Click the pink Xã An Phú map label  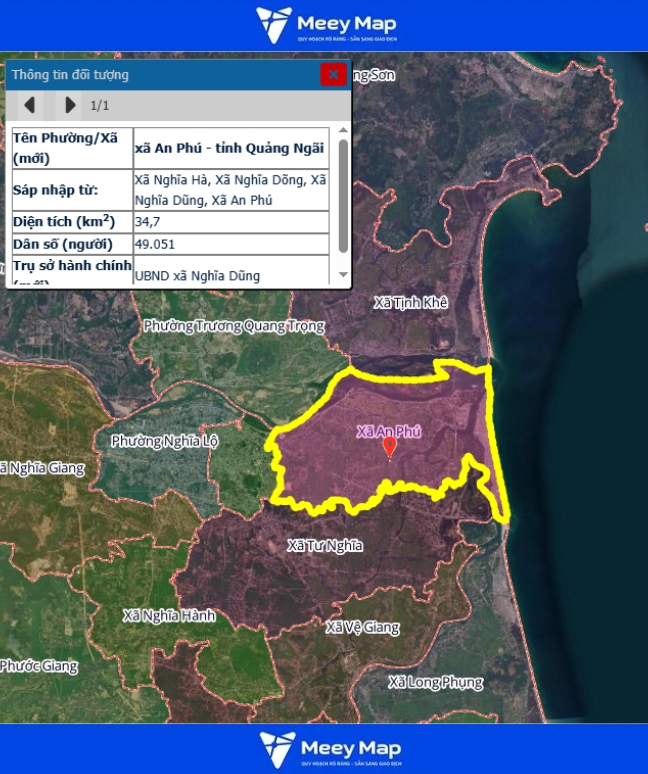389,431
